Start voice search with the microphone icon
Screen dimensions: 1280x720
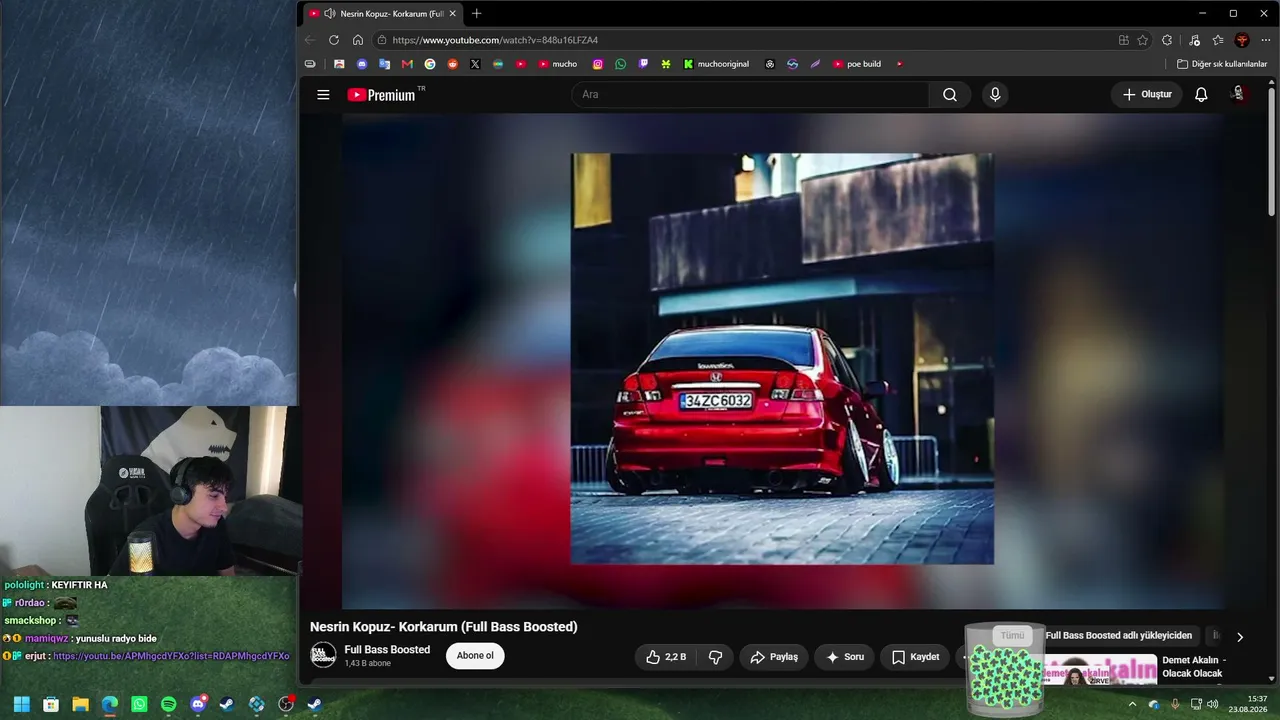point(994,95)
